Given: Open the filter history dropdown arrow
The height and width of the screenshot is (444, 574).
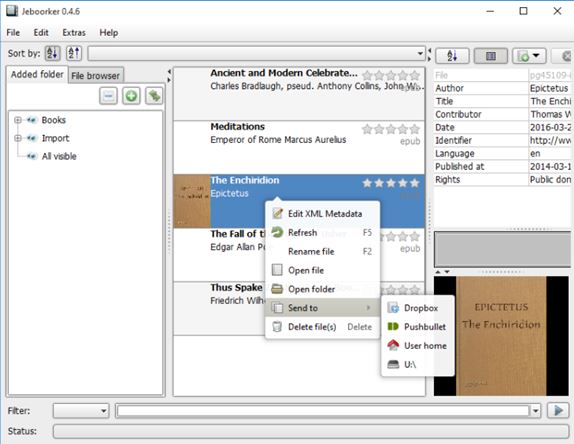Looking at the screenshot, I should pyautogui.click(x=536, y=411).
